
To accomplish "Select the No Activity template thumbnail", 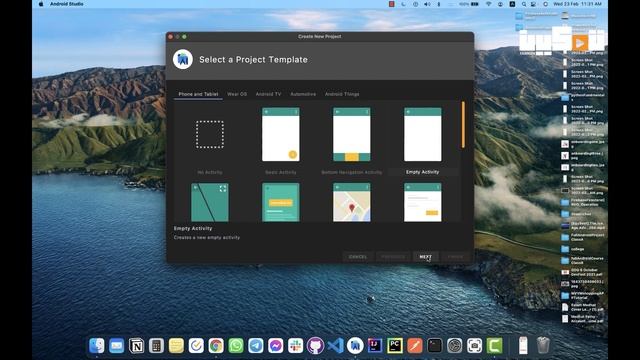I will coord(210,134).
